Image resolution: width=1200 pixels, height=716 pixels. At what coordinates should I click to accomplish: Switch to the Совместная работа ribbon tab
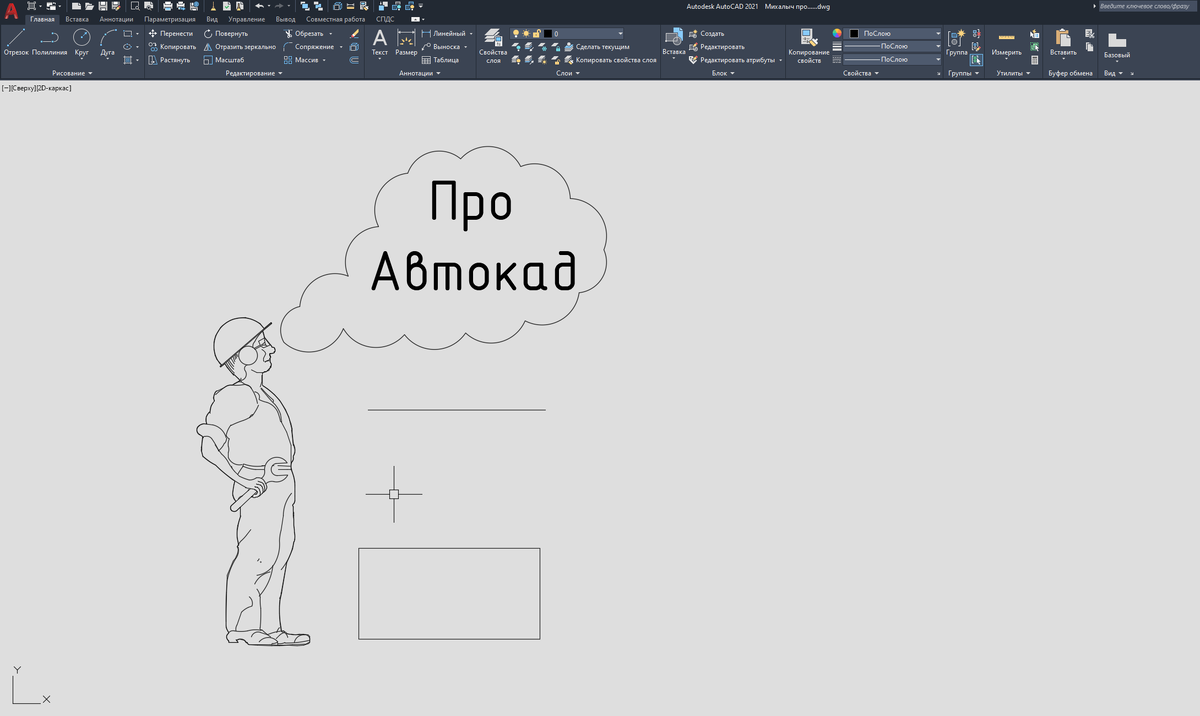pos(335,19)
